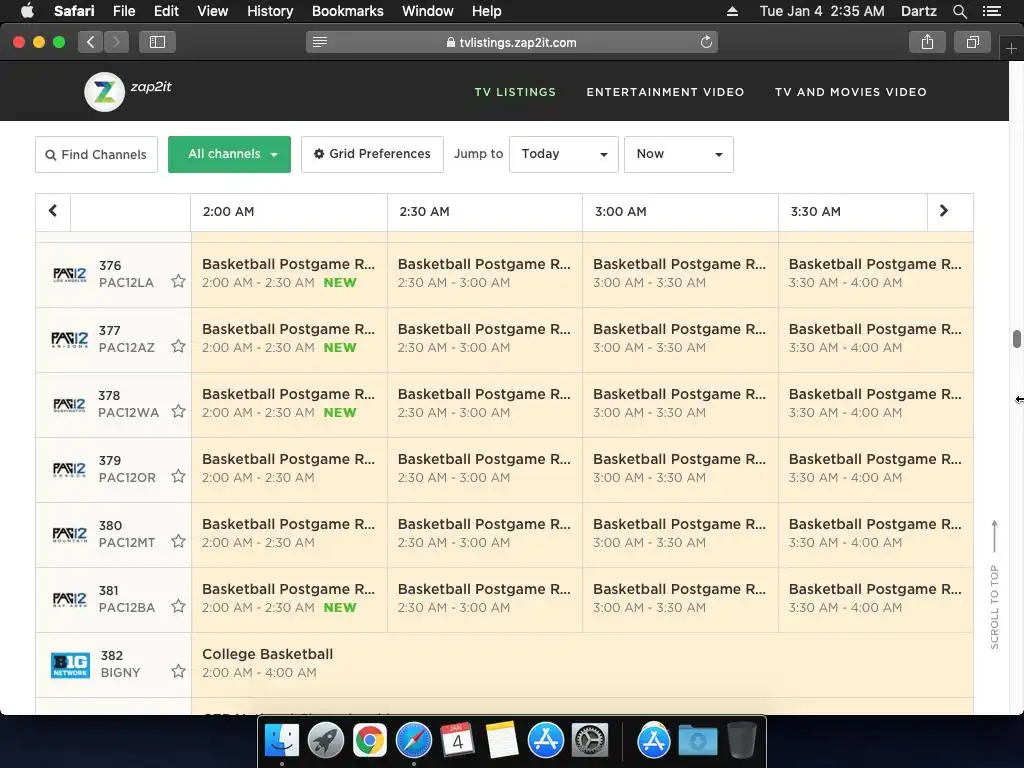
Task: Go back with Safari back arrow
Action: pyautogui.click(x=91, y=42)
